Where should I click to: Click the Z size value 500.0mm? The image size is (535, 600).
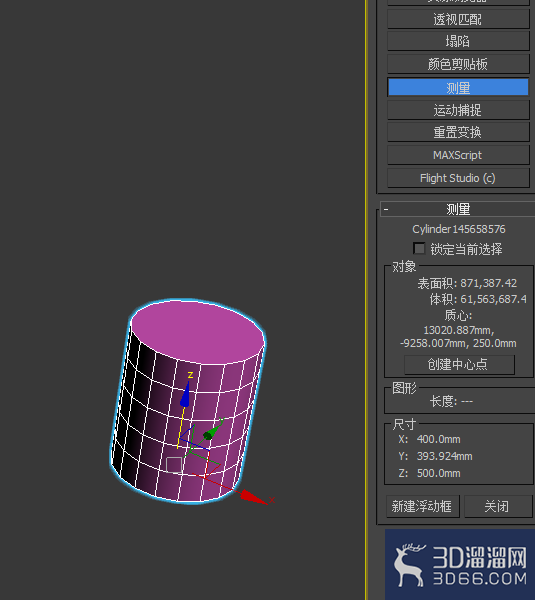click(x=439, y=473)
